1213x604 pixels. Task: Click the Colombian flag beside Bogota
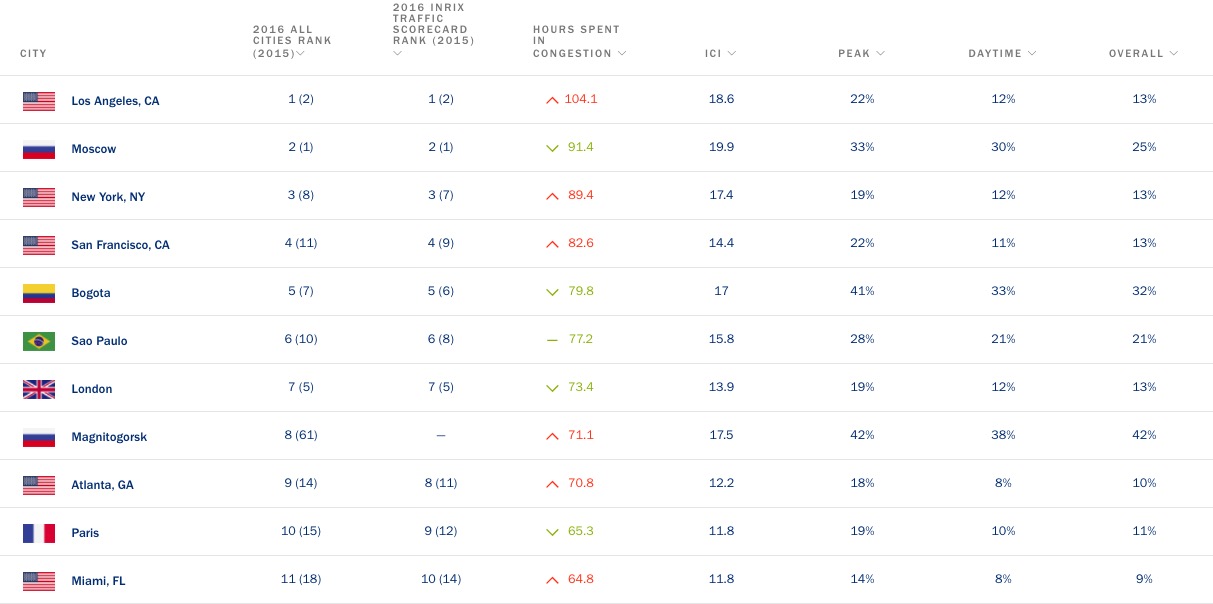[39, 293]
